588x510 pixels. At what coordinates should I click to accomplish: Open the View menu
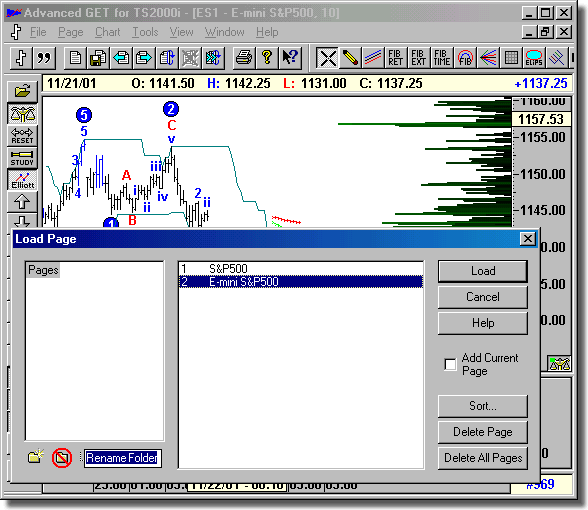[182, 32]
